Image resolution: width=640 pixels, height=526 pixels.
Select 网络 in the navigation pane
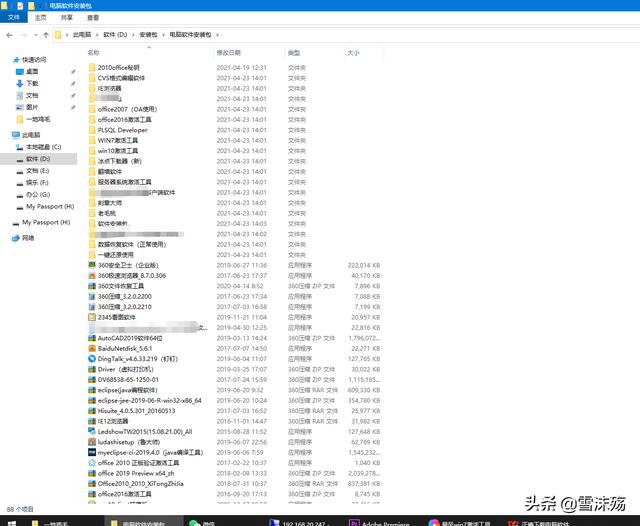pyautogui.click(x=28, y=238)
